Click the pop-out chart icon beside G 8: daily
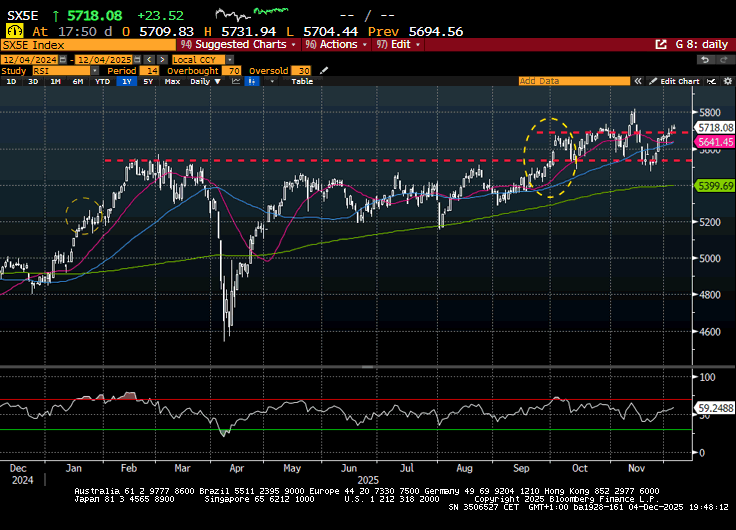This screenshot has width=736, height=530. pos(661,45)
